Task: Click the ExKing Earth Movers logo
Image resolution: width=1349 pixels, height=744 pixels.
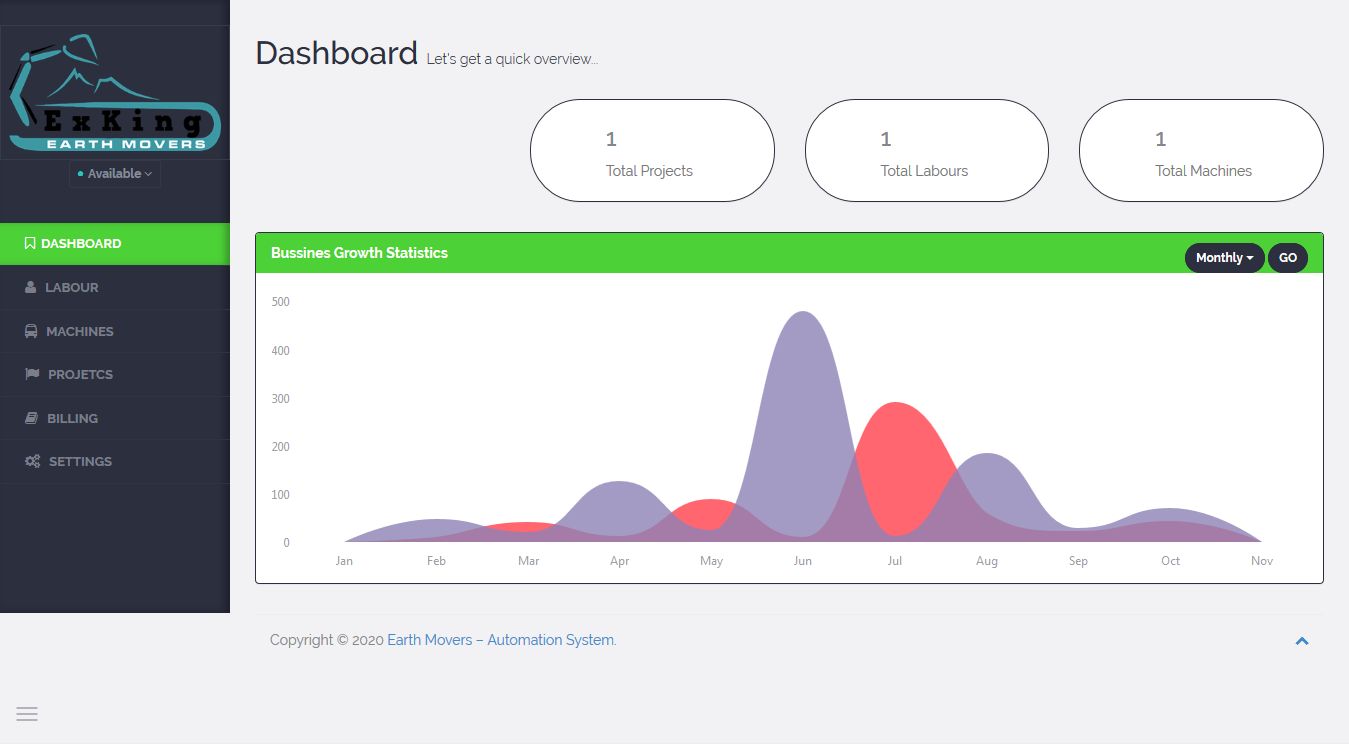Action: coord(115,93)
